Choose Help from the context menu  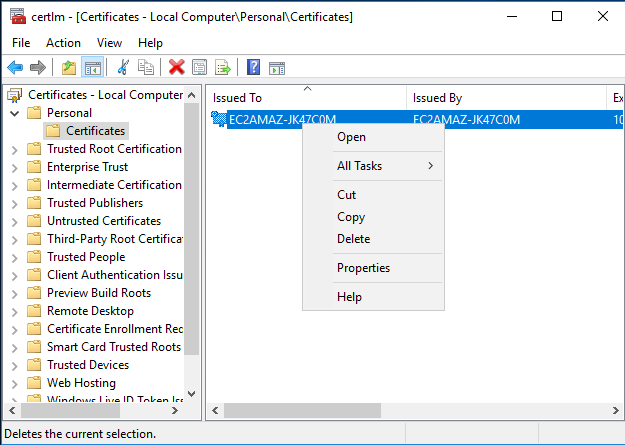[373, 297]
